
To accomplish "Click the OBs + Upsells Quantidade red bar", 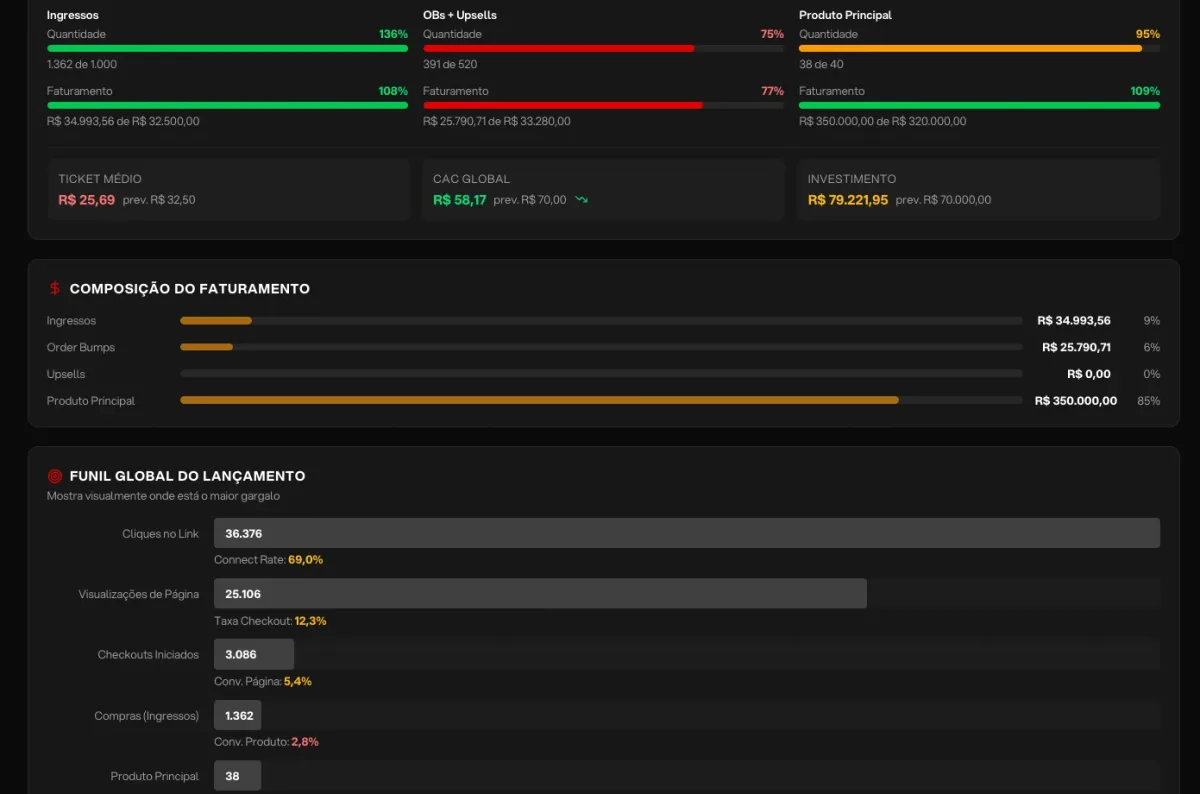I will (604, 48).
